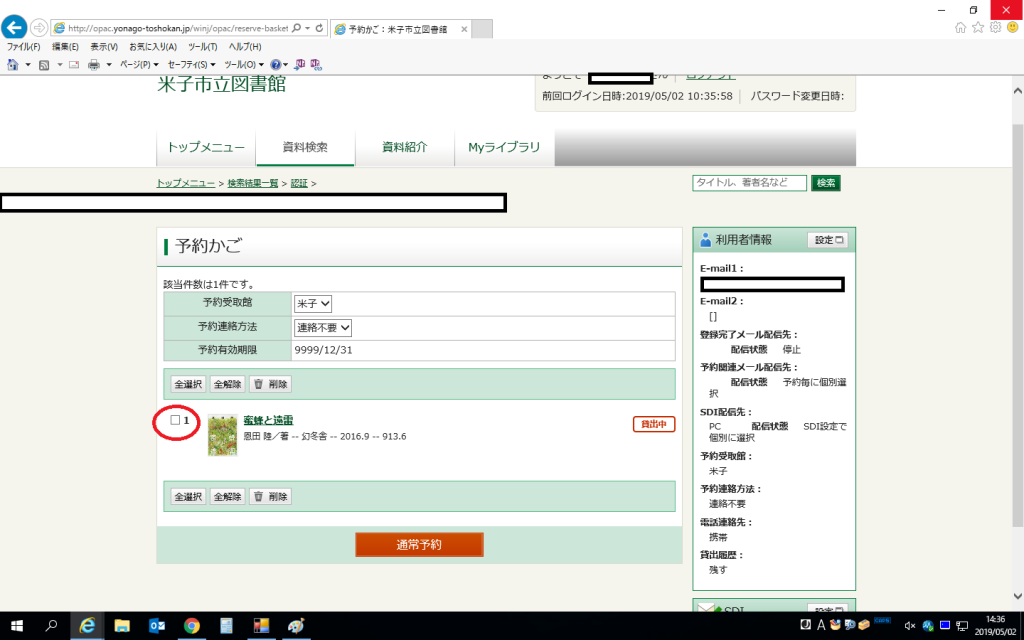Image resolution: width=1024 pixels, height=640 pixels.
Task: Click the browser address bar URL
Action: pyautogui.click(x=178, y=28)
